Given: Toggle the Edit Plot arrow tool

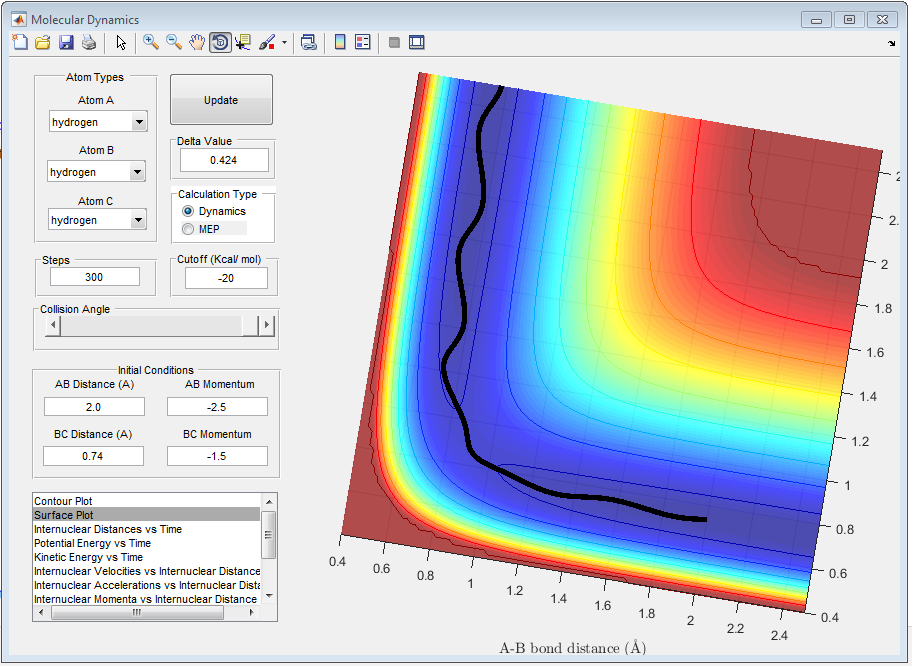Looking at the screenshot, I should point(121,42).
